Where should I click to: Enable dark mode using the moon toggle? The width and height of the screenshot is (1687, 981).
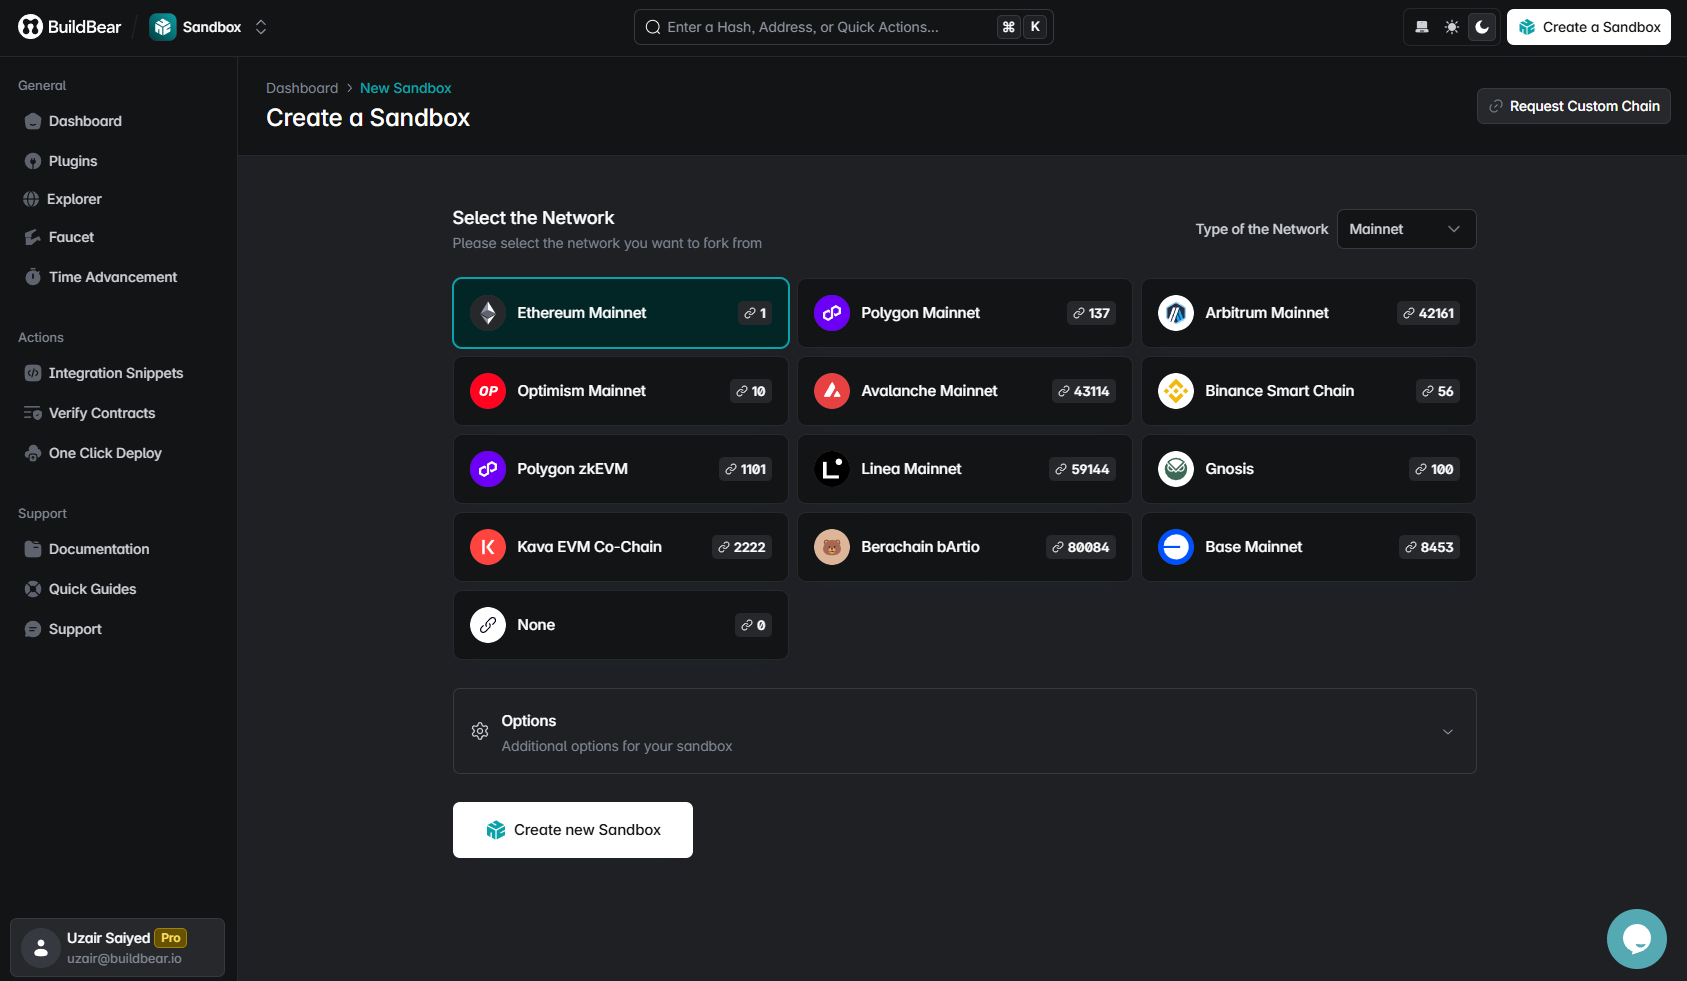coord(1481,27)
